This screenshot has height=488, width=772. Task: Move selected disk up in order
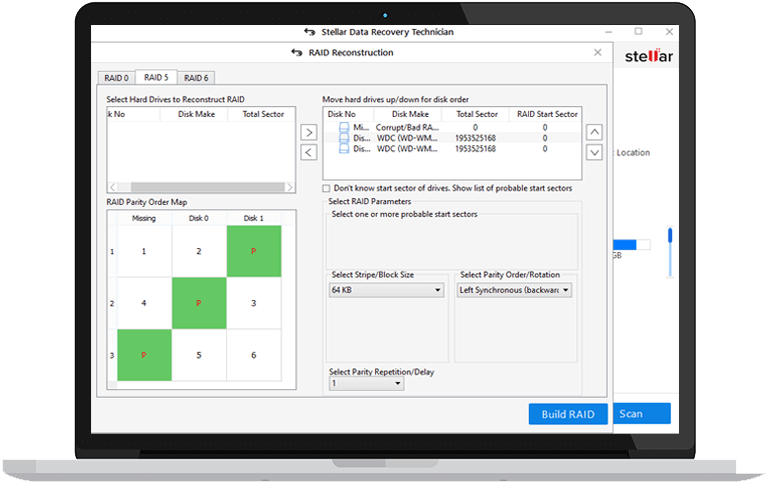click(x=594, y=132)
